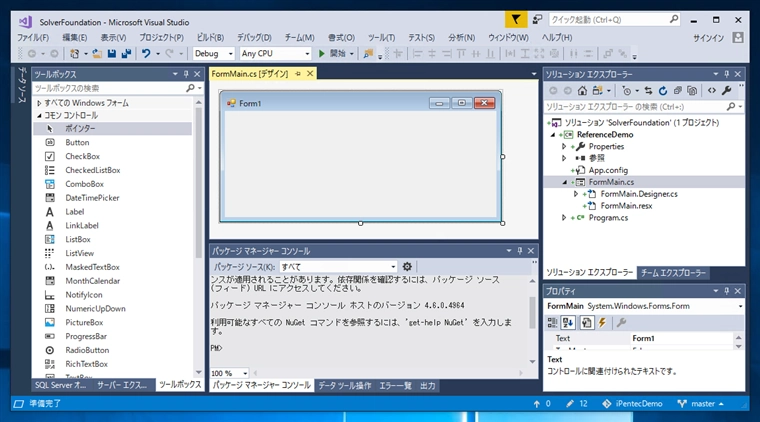The height and width of the screenshot is (422, 760).
Task: Expand the Program.cs tree node
Action: pyautogui.click(x=564, y=218)
